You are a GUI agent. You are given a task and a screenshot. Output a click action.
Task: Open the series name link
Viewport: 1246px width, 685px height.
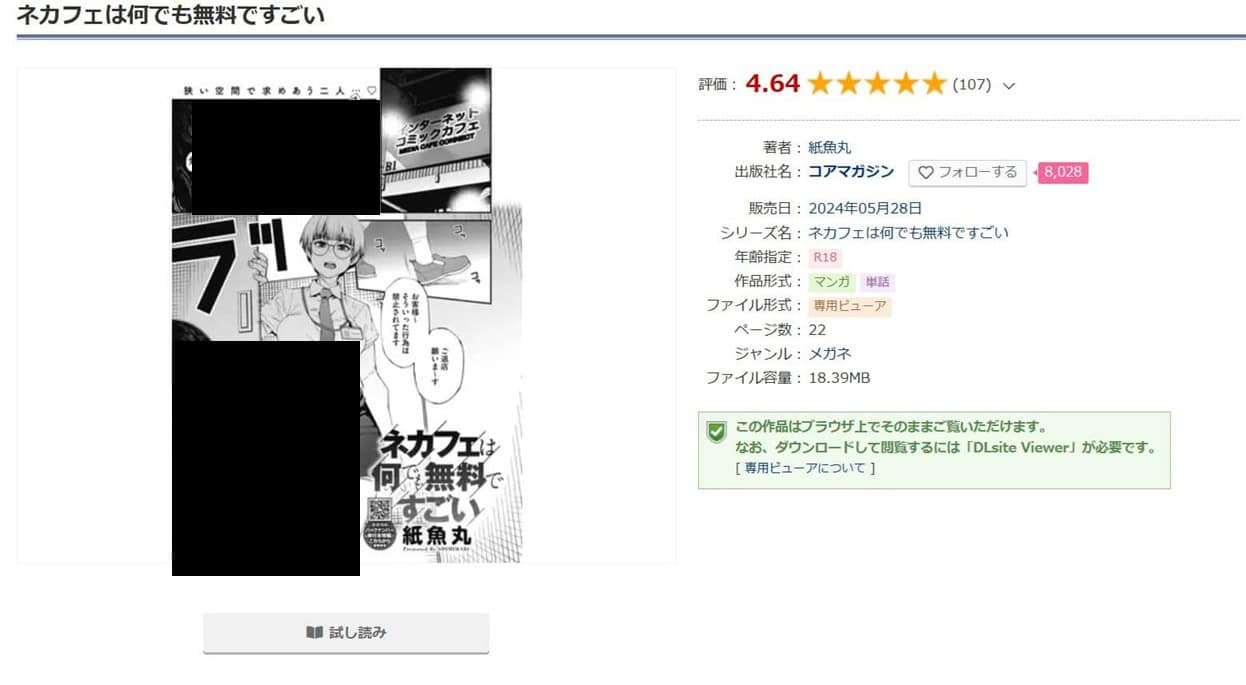point(908,233)
